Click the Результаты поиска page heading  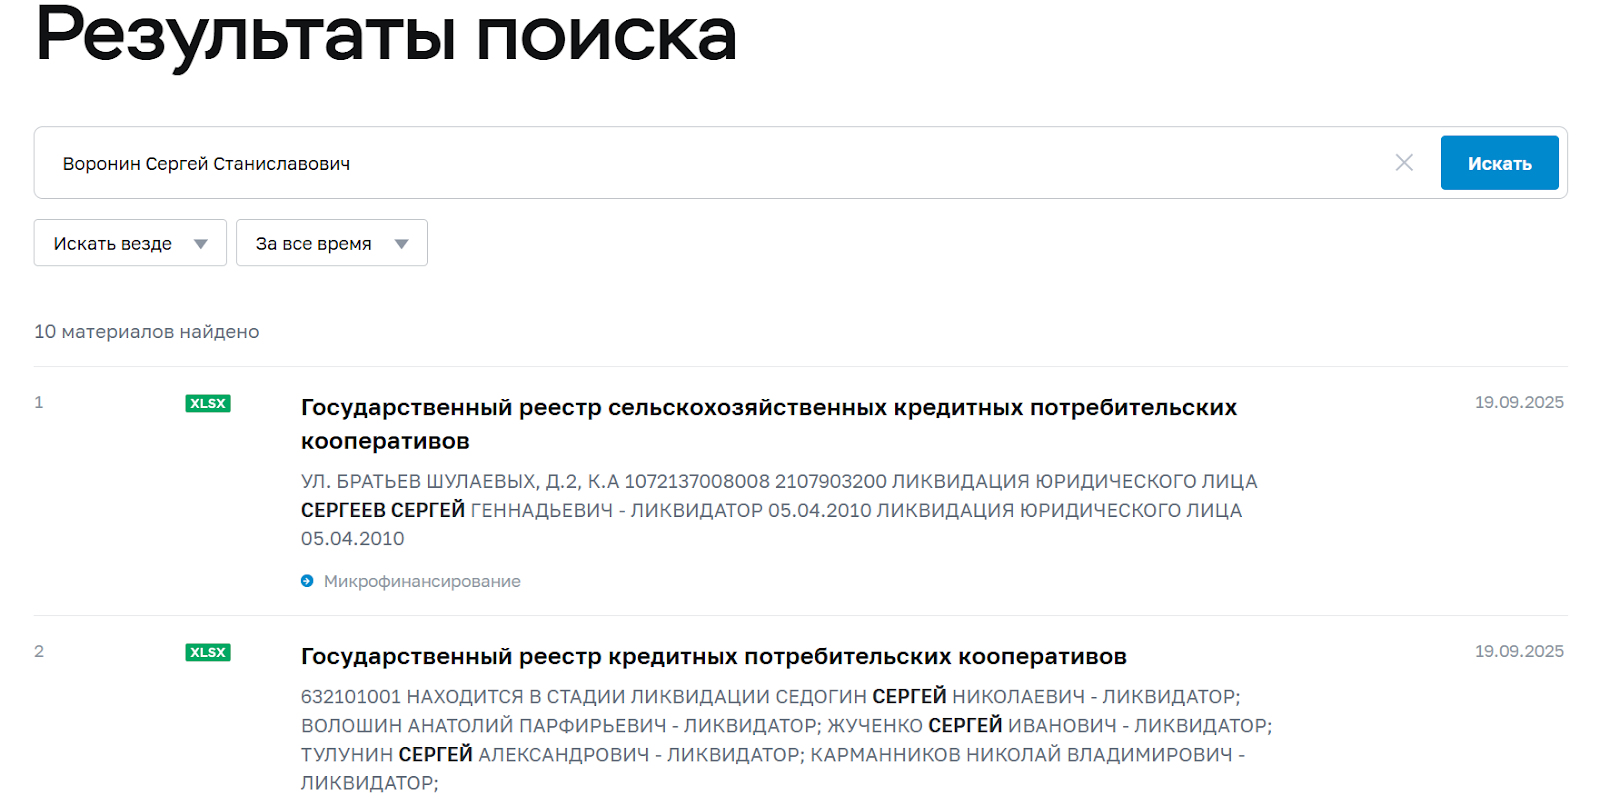(x=386, y=36)
